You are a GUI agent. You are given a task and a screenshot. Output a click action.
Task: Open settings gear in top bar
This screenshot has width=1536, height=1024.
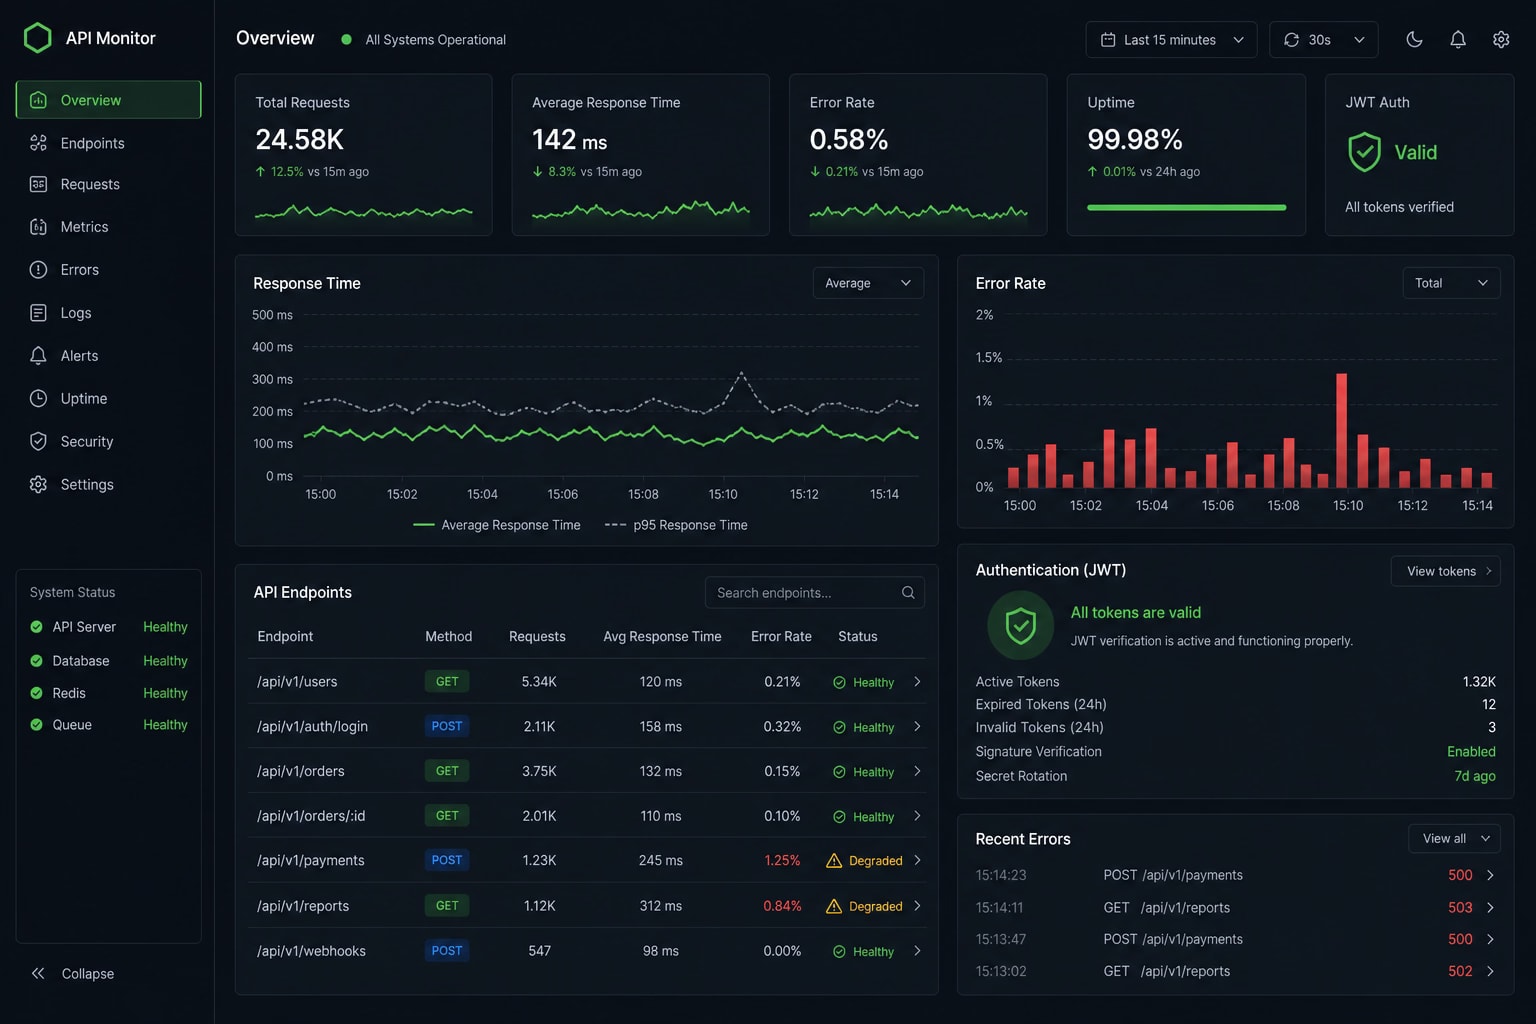click(x=1501, y=39)
